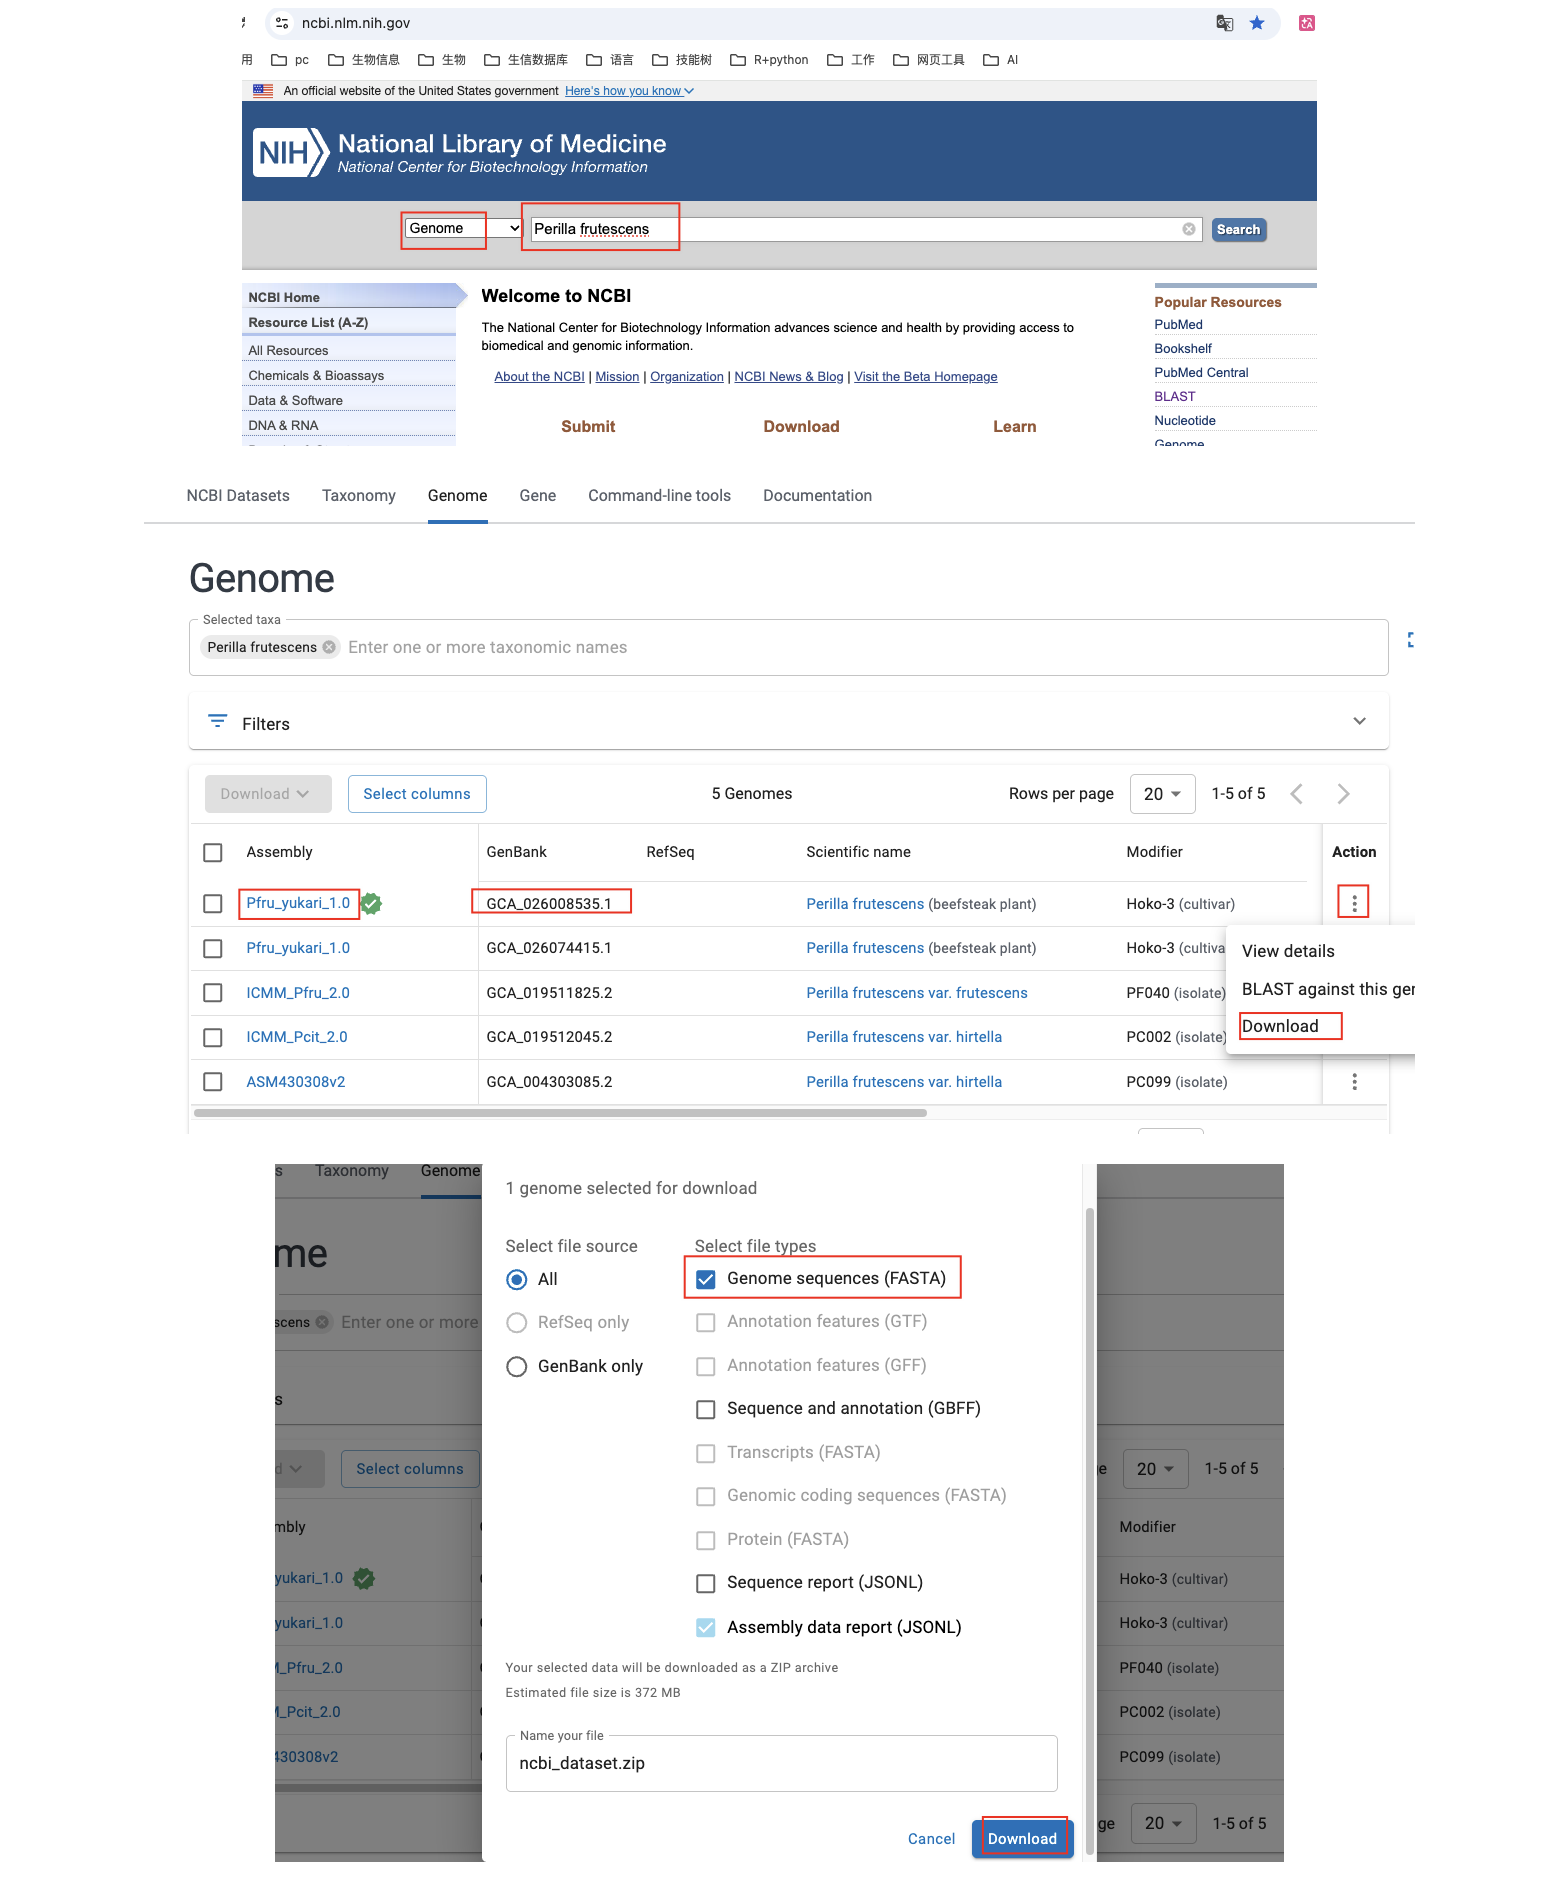Open the Rows per page dropdown

1162,794
